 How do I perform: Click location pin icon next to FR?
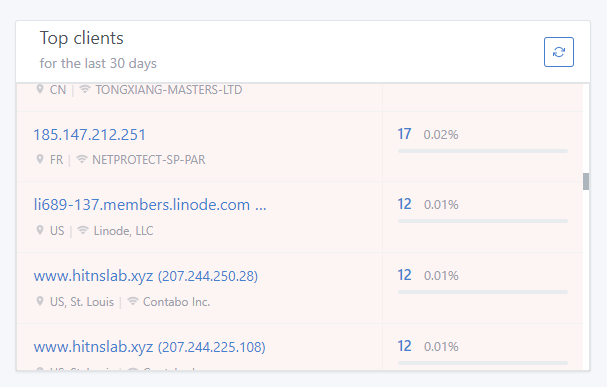point(39,159)
